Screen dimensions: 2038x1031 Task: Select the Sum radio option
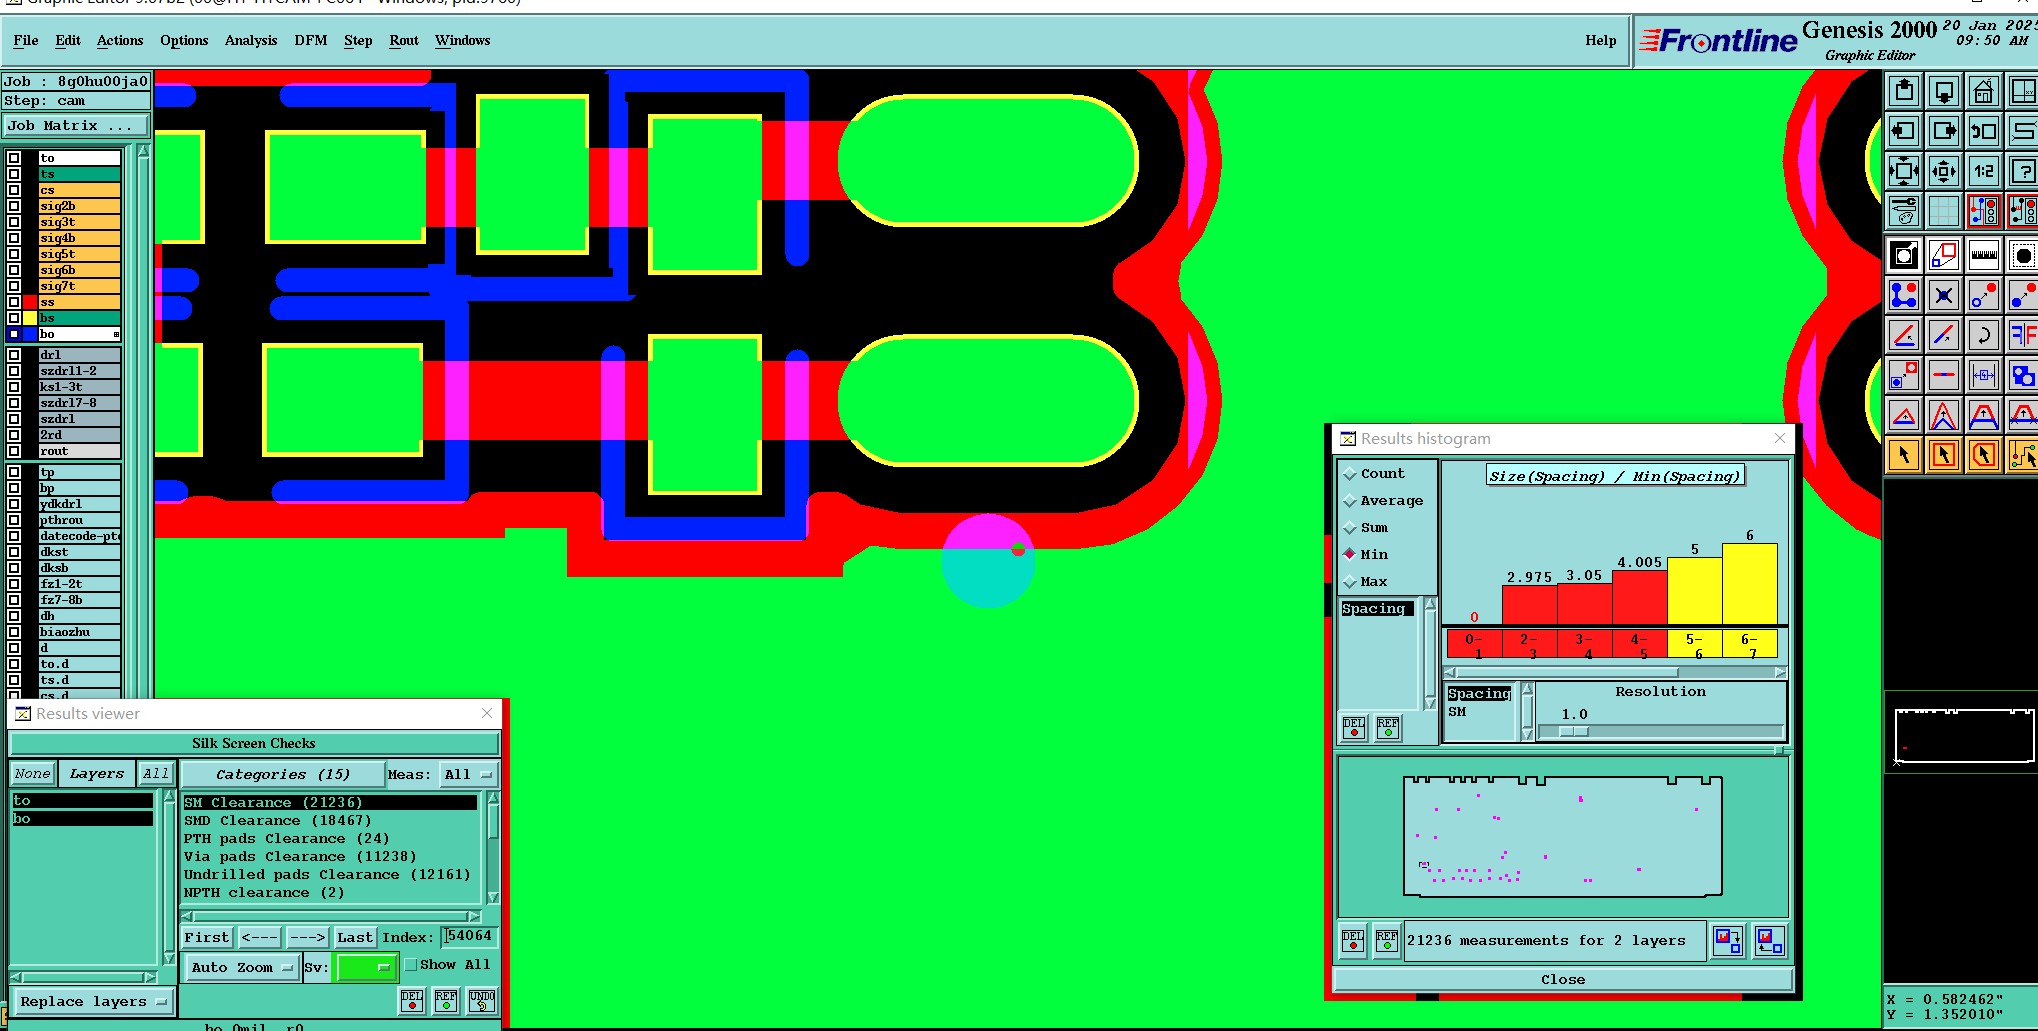(1366, 528)
